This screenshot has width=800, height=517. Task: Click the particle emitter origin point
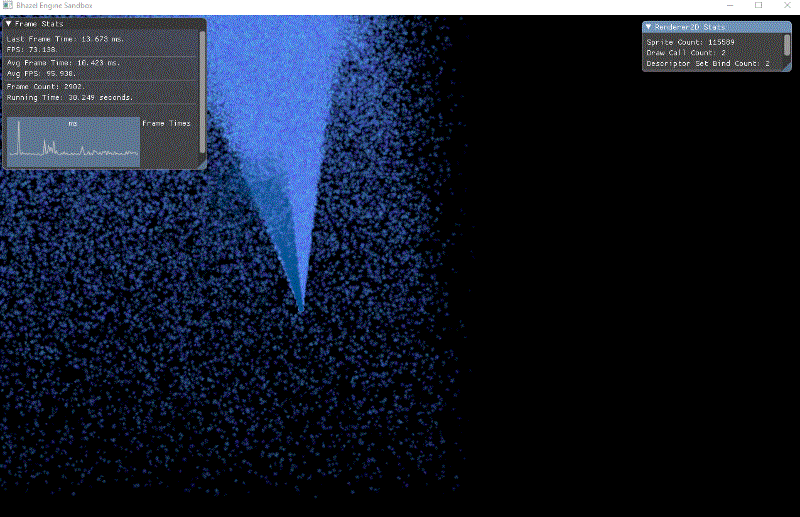pos(300,309)
